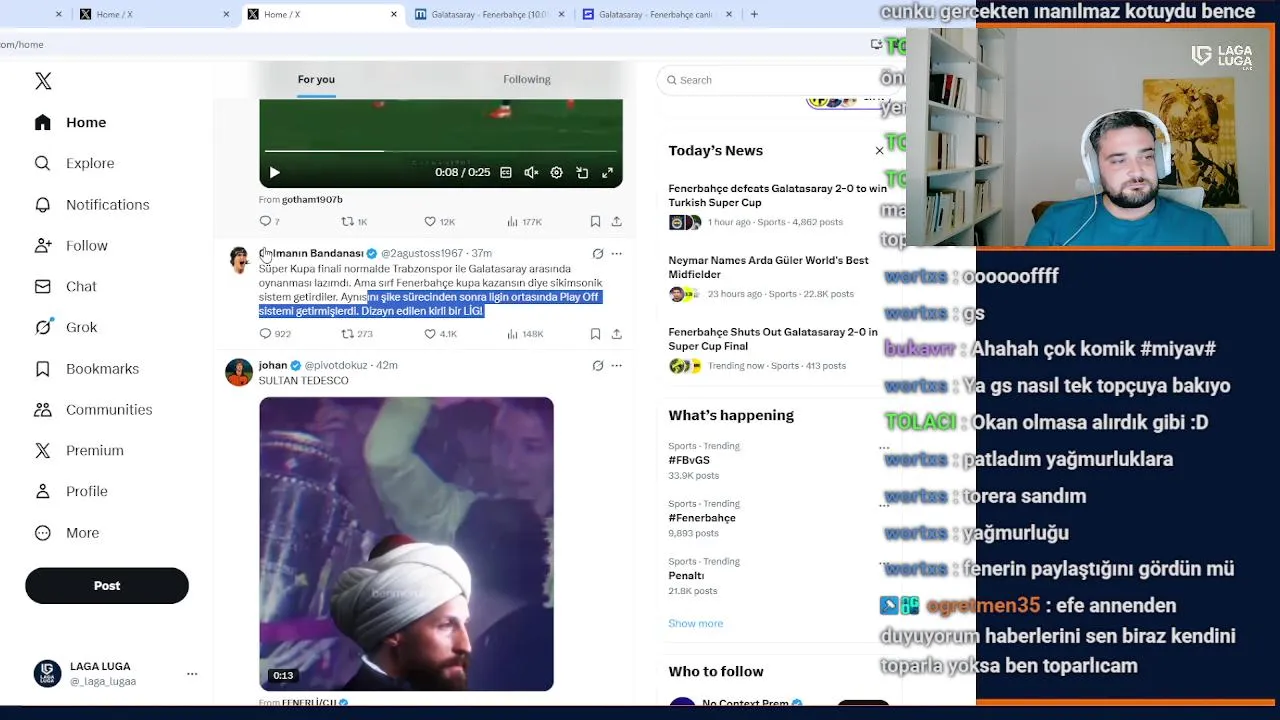This screenshot has width=1280, height=720.
Task: Open Home in the sidebar
Action: 70,122
